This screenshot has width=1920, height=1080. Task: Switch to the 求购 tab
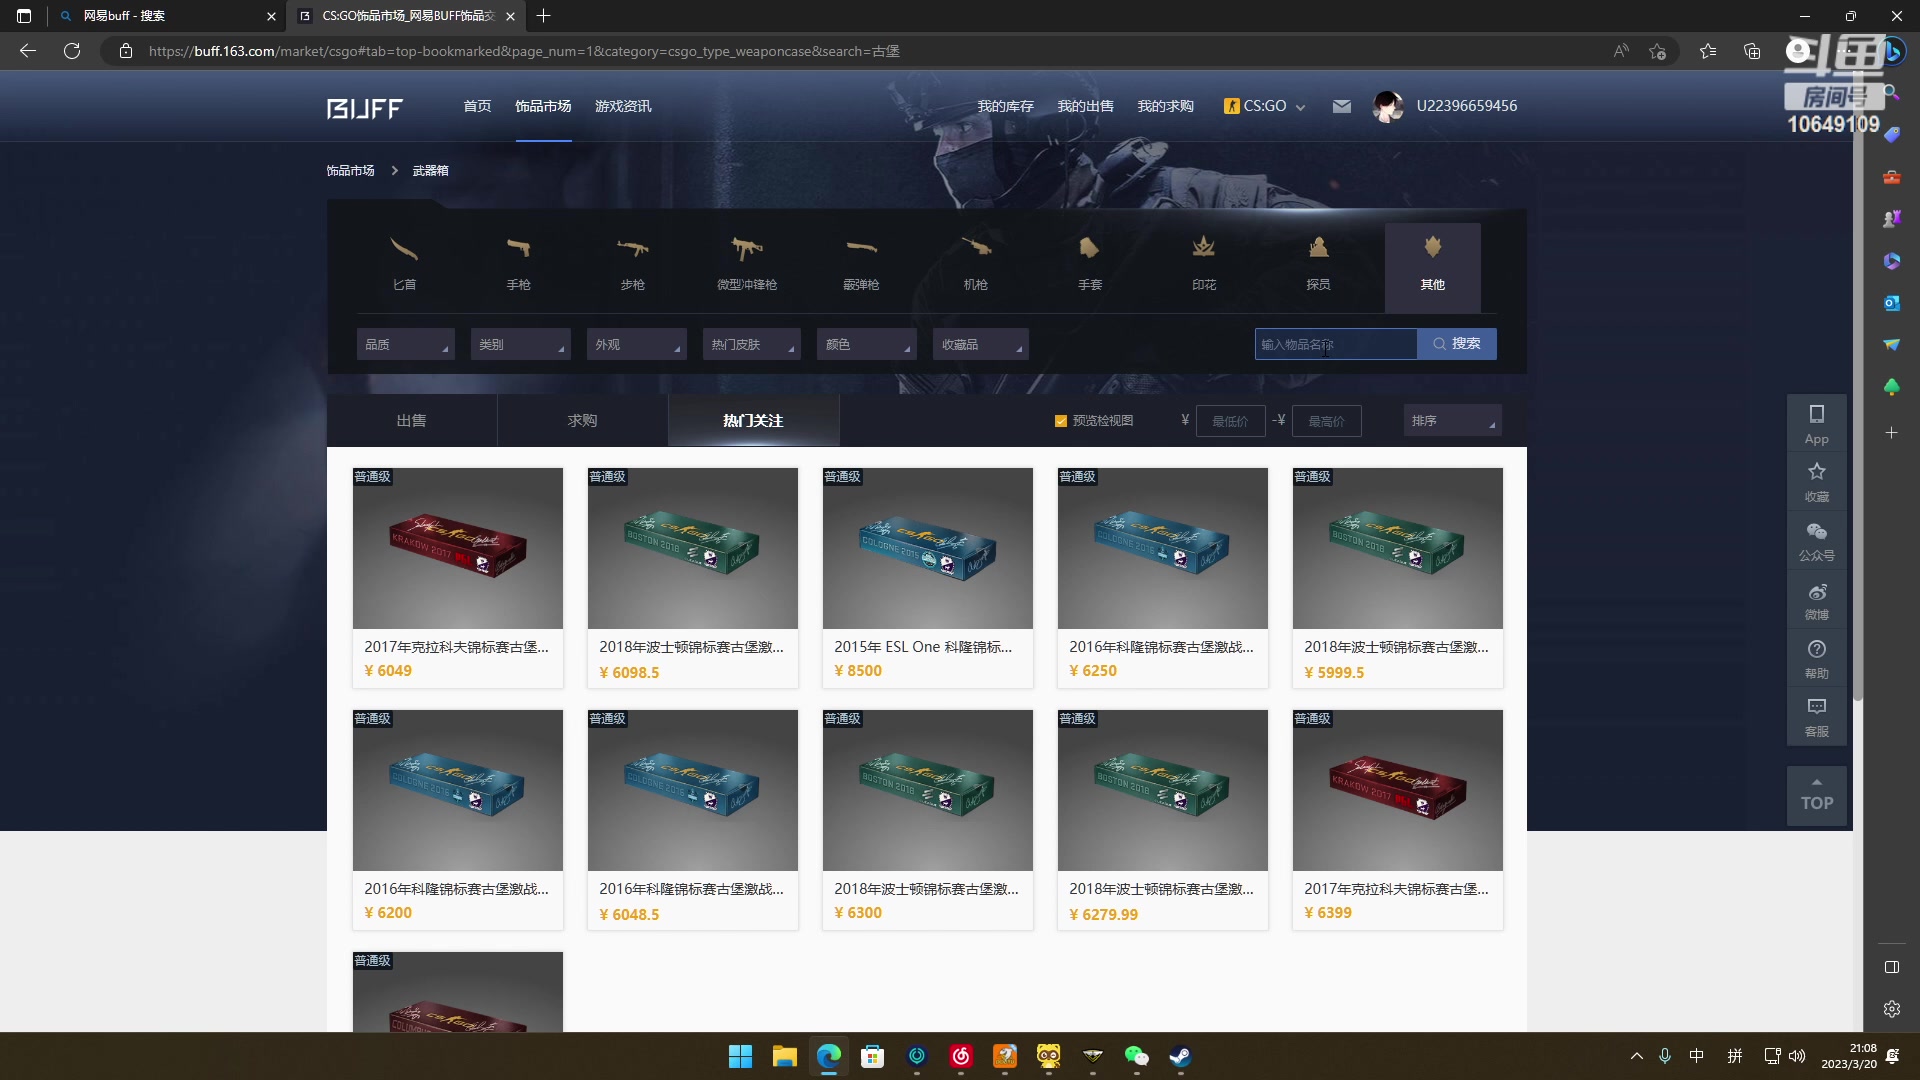point(582,421)
